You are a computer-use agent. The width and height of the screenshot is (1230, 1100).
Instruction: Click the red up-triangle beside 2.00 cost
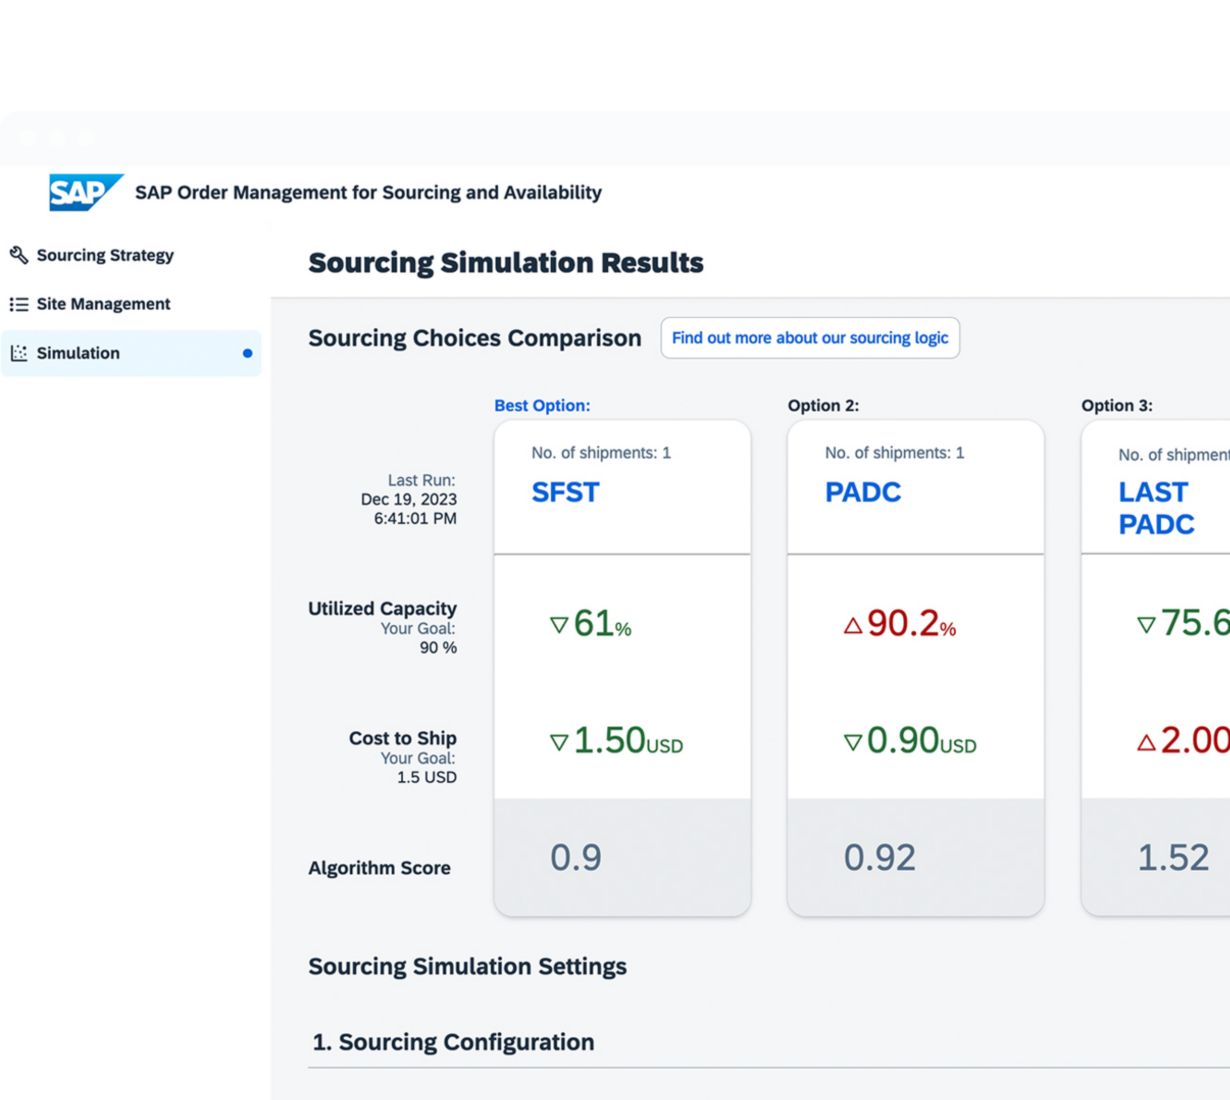coord(1146,742)
